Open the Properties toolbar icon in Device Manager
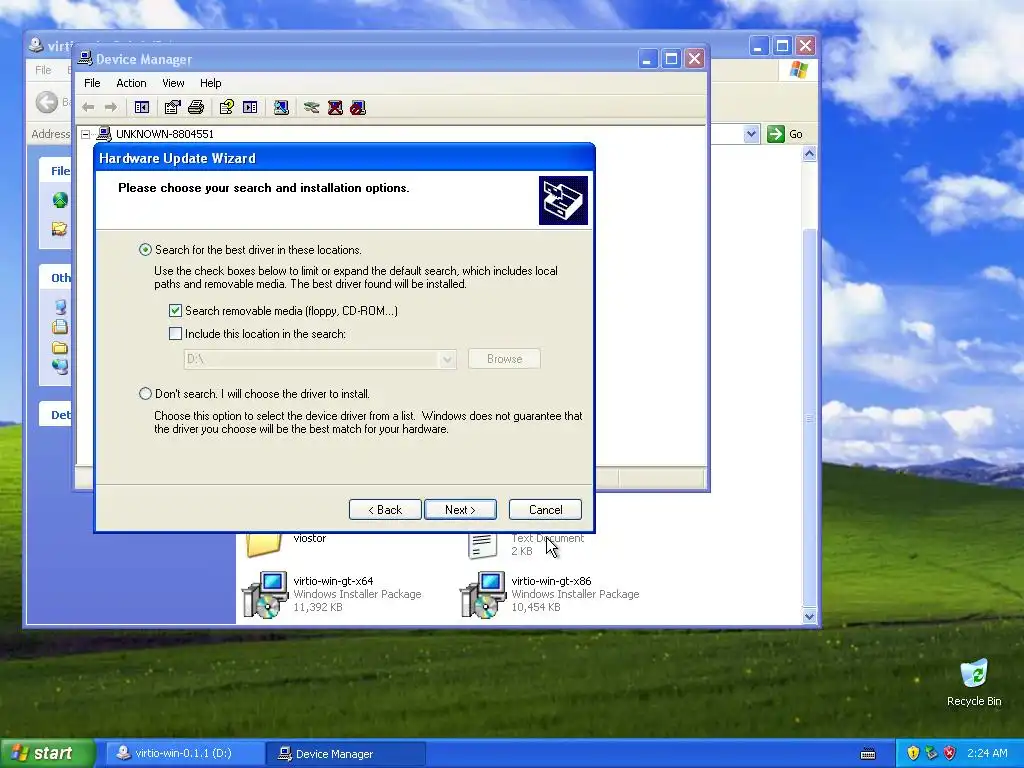This screenshot has width=1024, height=768. pyautogui.click(x=172, y=107)
